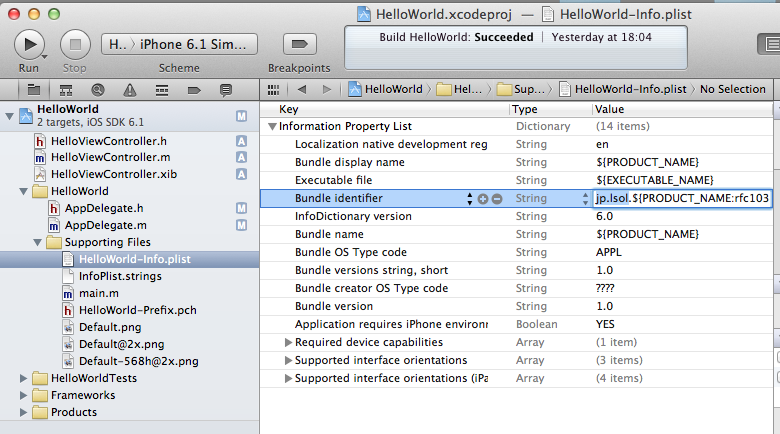780x434 pixels.
Task: Click the HelloWorld.xcodeproj title icon
Action: pyautogui.click(x=364, y=14)
